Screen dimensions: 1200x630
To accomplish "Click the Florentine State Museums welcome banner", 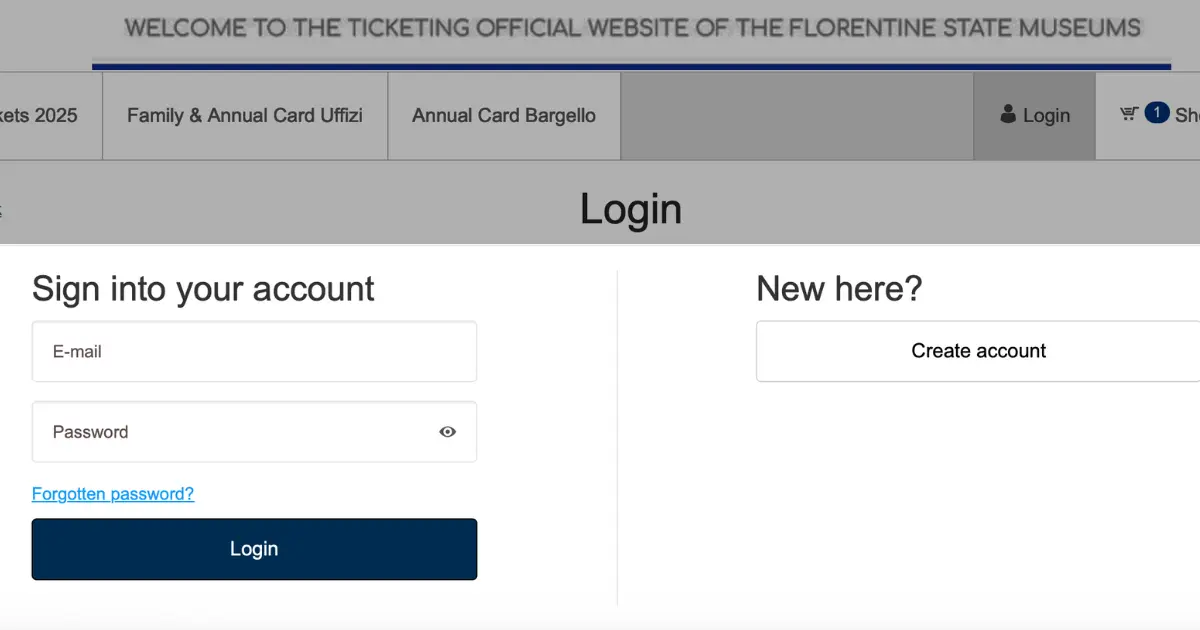I will click(632, 28).
